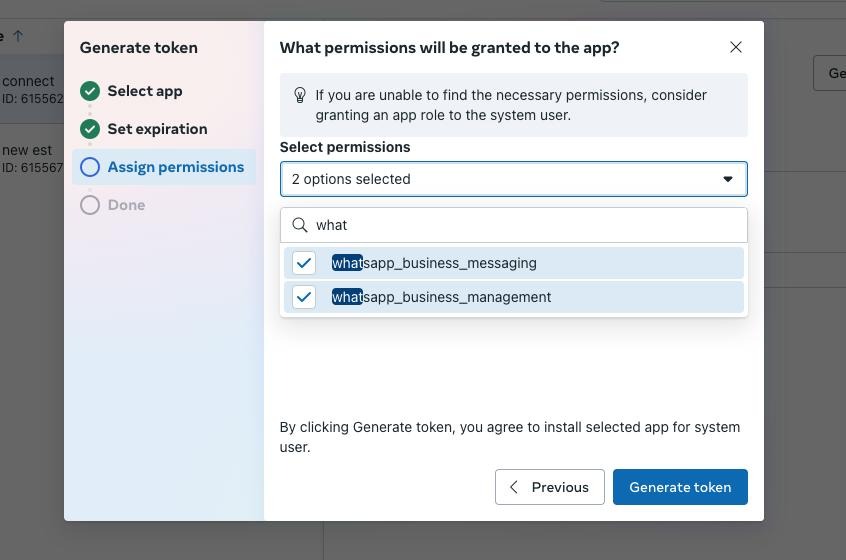This screenshot has width=846, height=560.
Task: Go back with the Previous button
Action: pos(549,487)
